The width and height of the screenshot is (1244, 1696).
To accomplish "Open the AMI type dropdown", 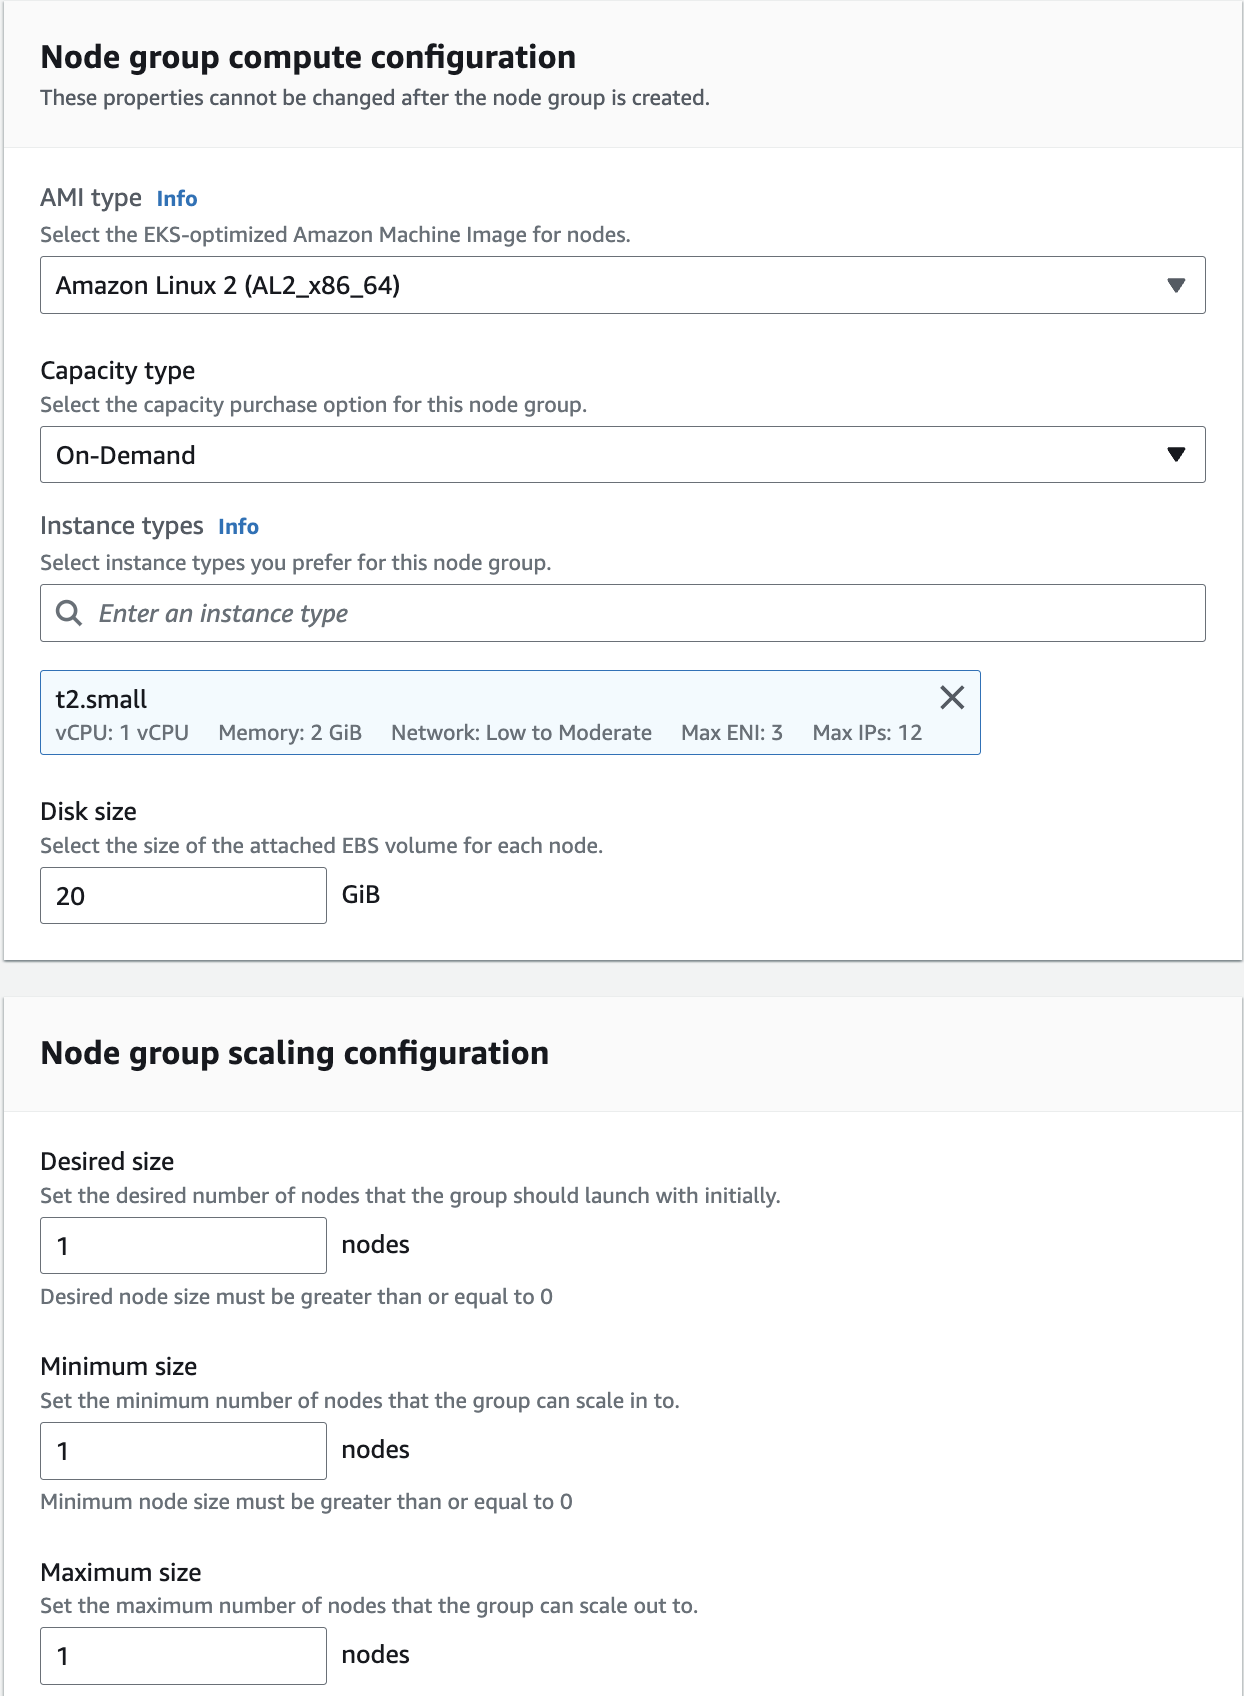I will 622,285.
